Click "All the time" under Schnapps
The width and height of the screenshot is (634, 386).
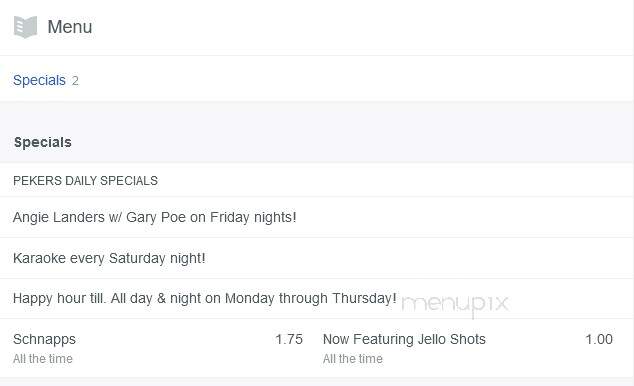pos(43,359)
